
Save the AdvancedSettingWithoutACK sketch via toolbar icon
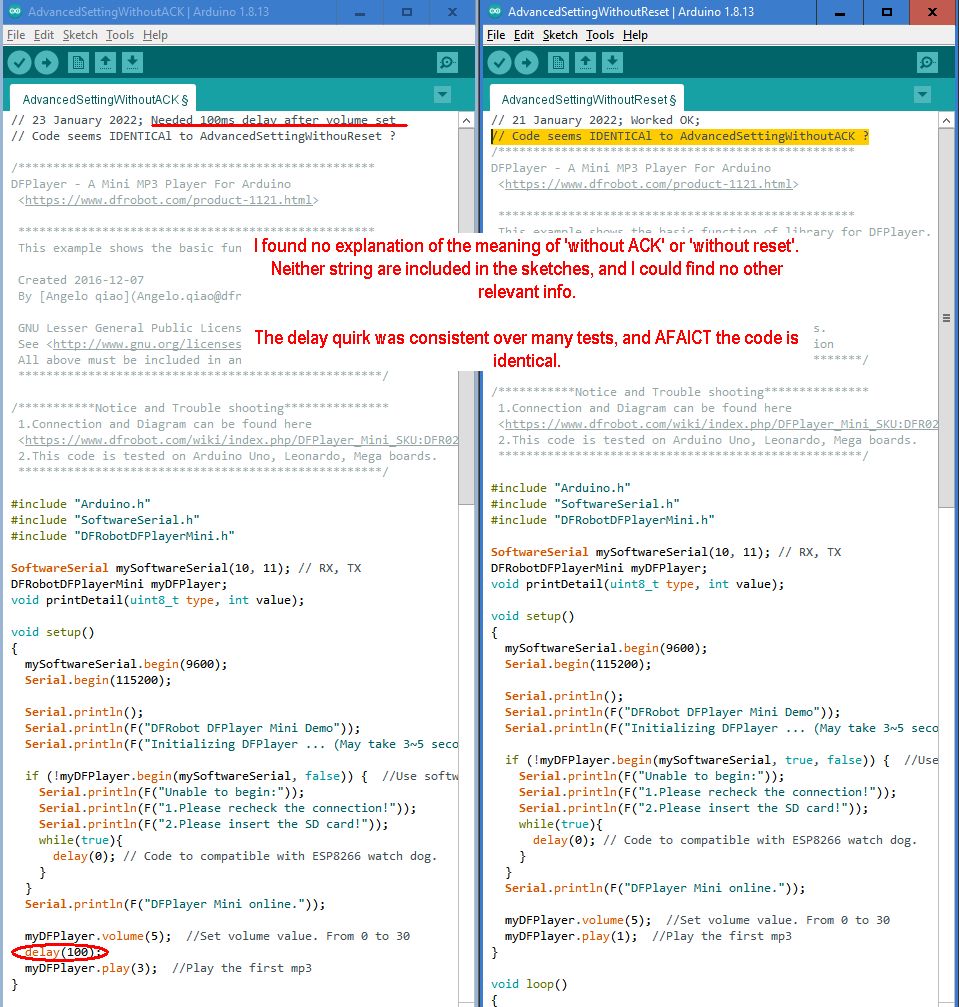(132, 61)
